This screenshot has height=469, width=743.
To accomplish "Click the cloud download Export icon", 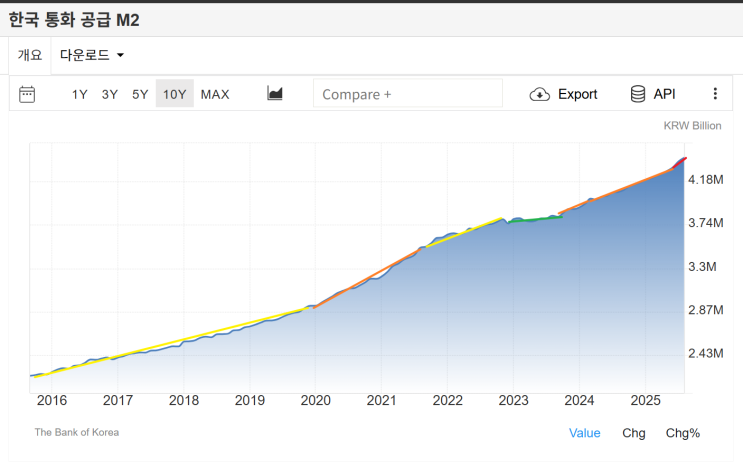I will click(x=539, y=94).
